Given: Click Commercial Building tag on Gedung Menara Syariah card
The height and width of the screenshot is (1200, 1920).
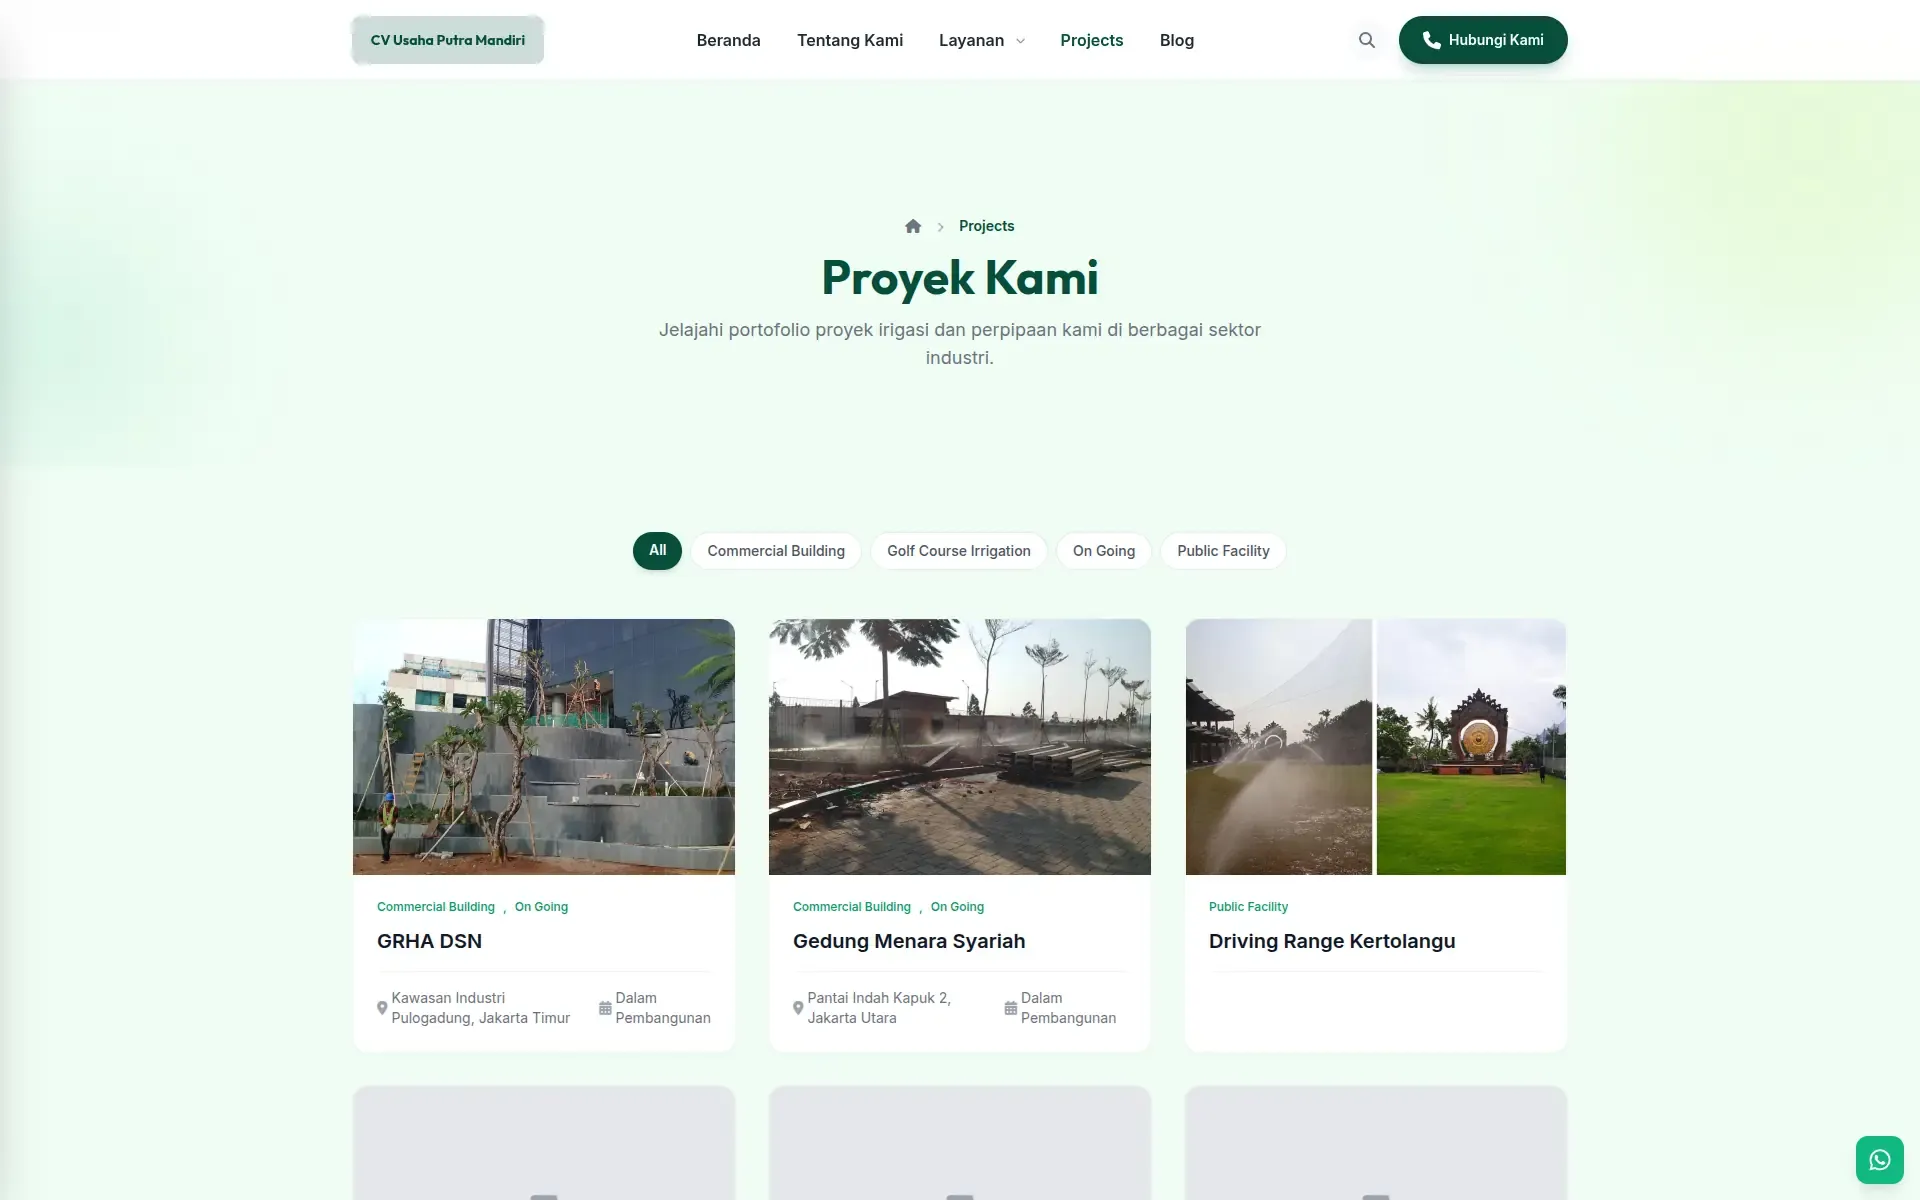Looking at the screenshot, I should (x=852, y=907).
